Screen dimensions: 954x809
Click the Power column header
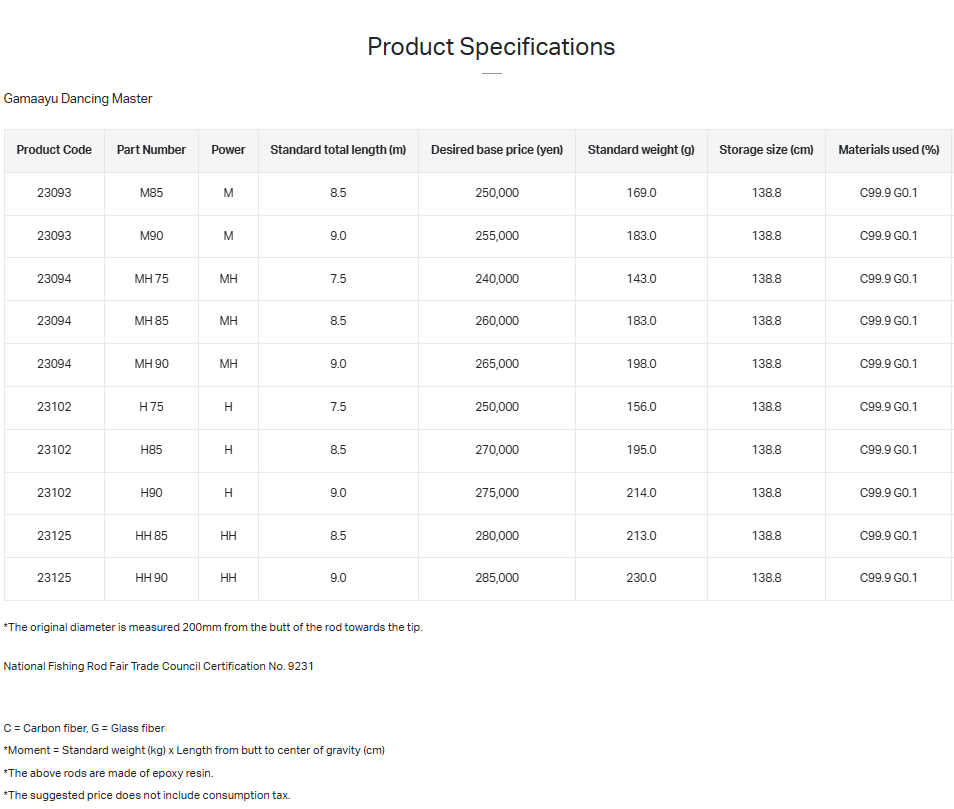click(228, 150)
